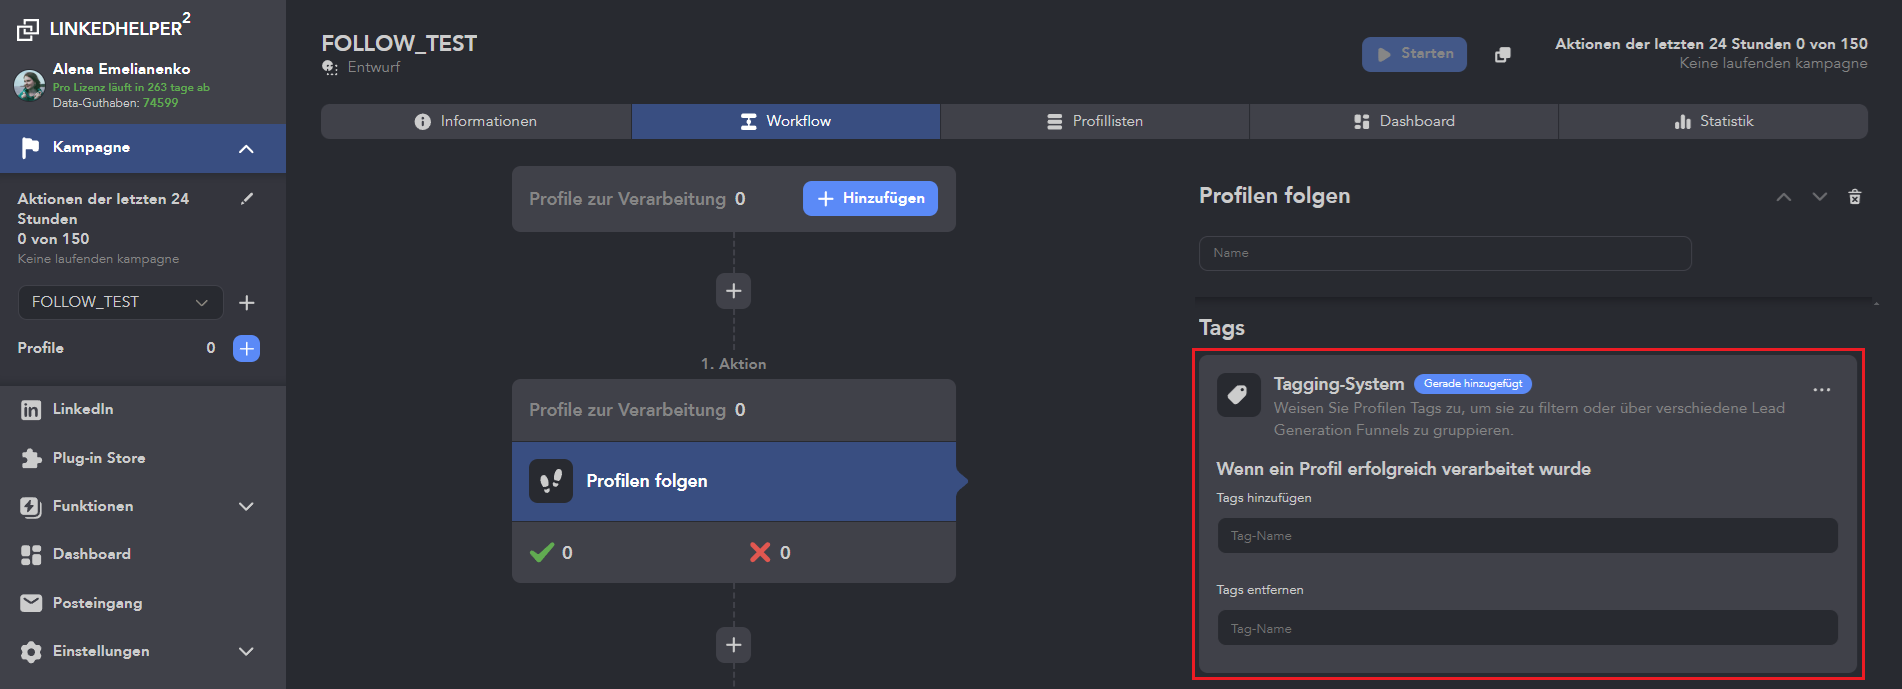The height and width of the screenshot is (689, 1902).
Task: Click the Tags hinzufügen Tag-Name field
Action: [1527, 536]
